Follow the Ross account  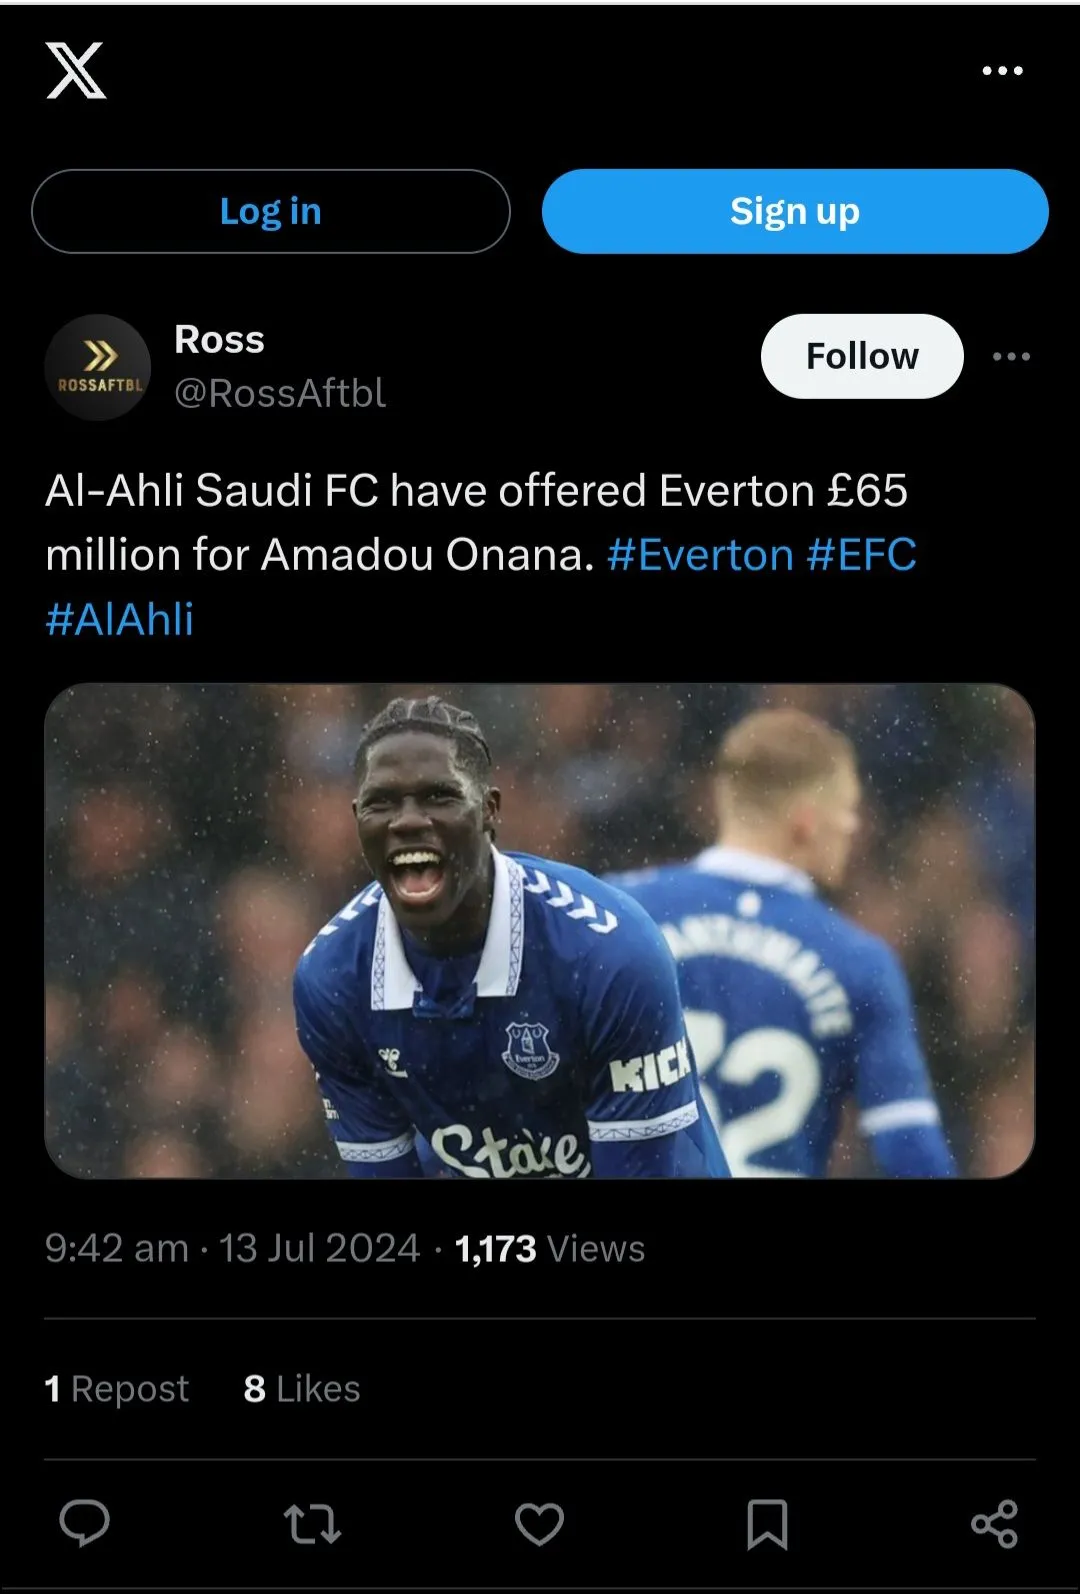(x=862, y=356)
